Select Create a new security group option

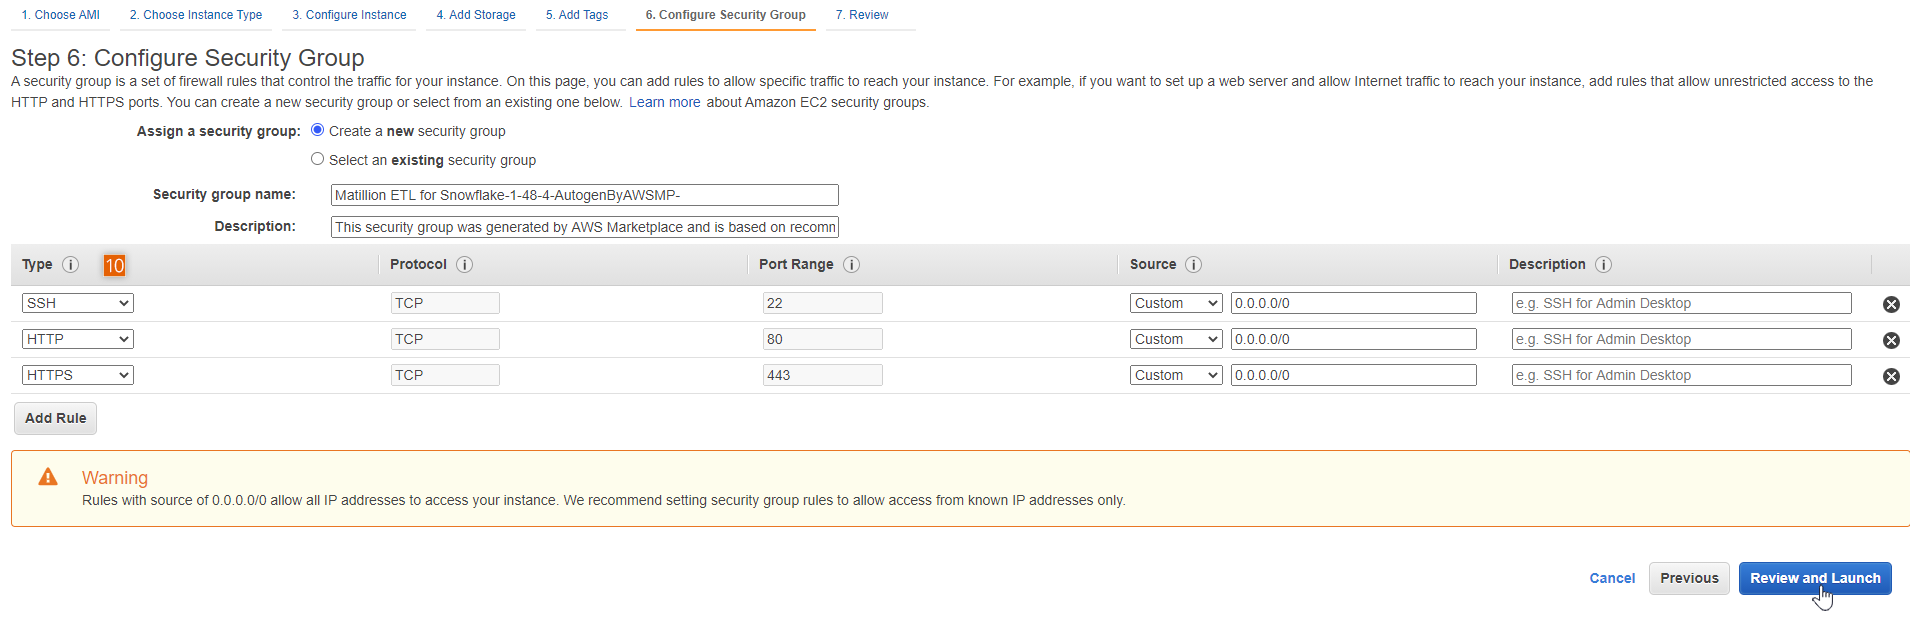tap(318, 130)
